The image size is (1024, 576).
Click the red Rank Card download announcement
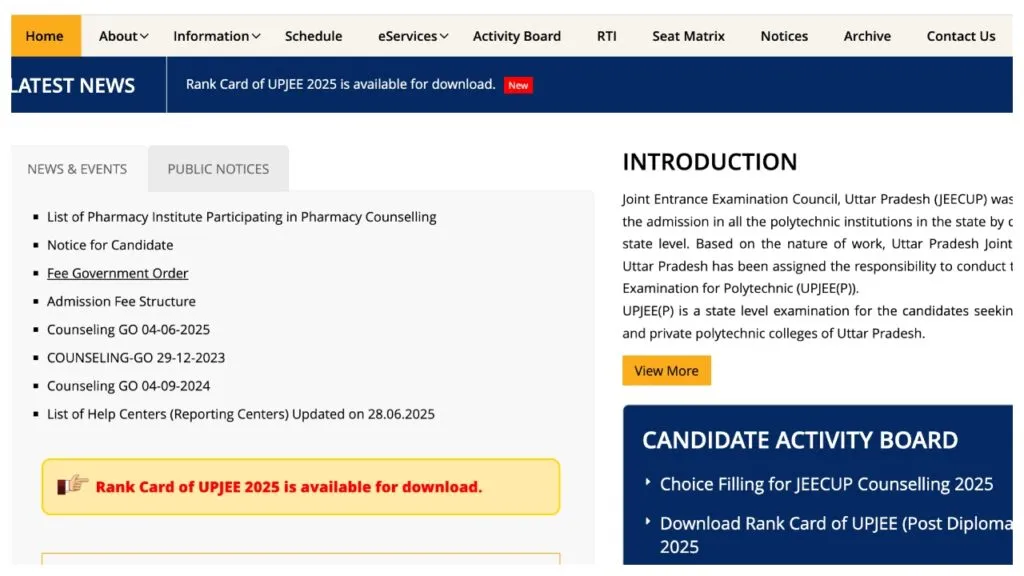[x=289, y=487]
